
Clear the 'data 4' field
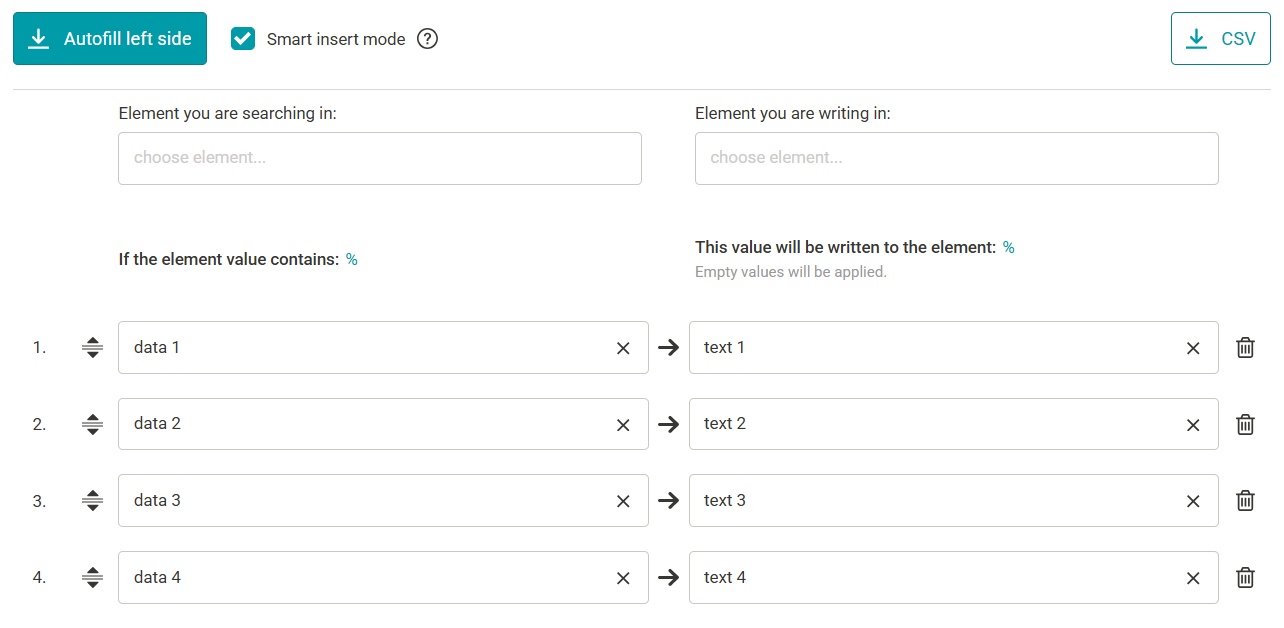coord(623,578)
